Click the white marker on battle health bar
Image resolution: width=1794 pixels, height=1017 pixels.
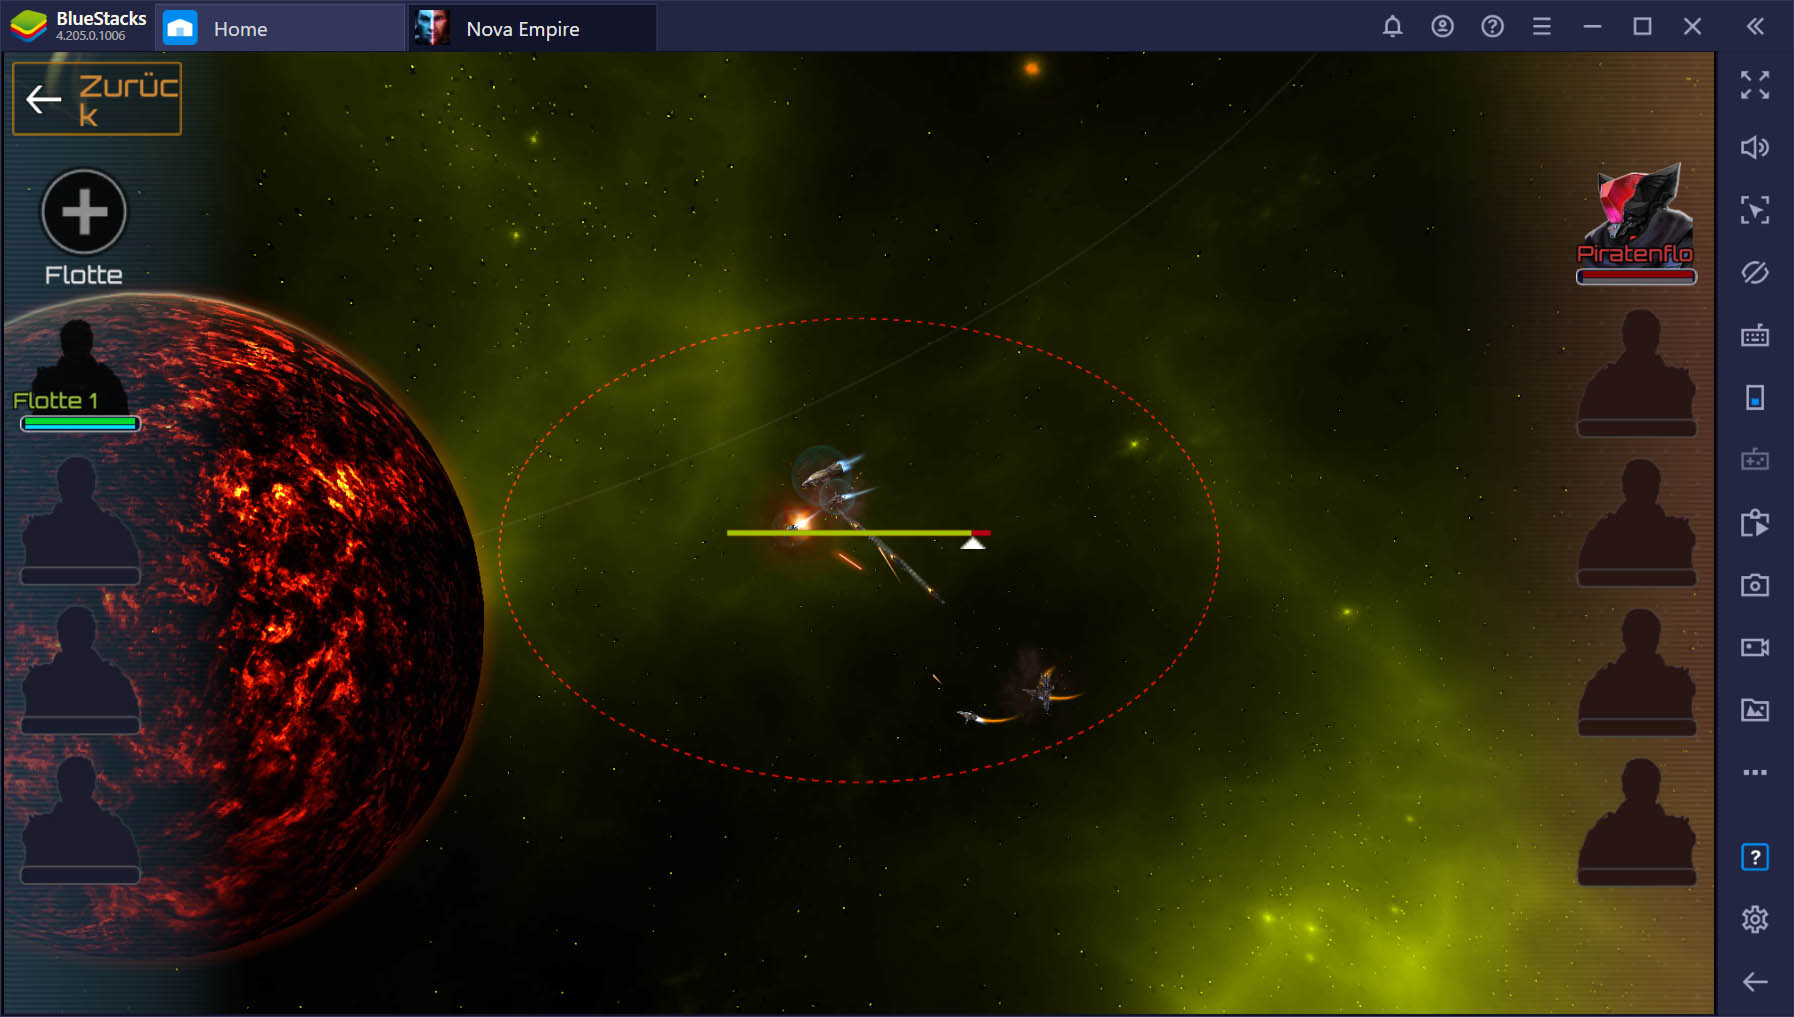tap(973, 543)
